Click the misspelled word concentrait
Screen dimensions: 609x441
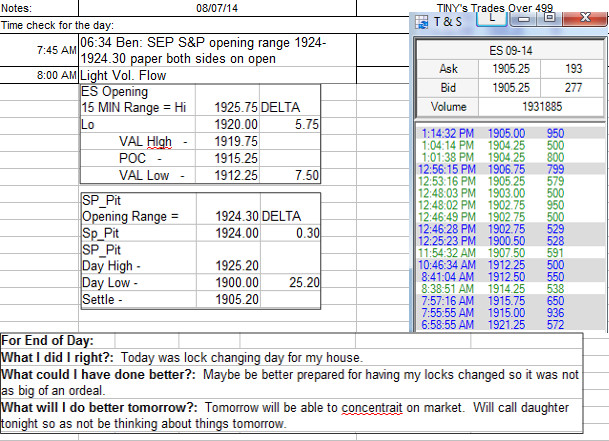pyautogui.click(x=372, y=408)
